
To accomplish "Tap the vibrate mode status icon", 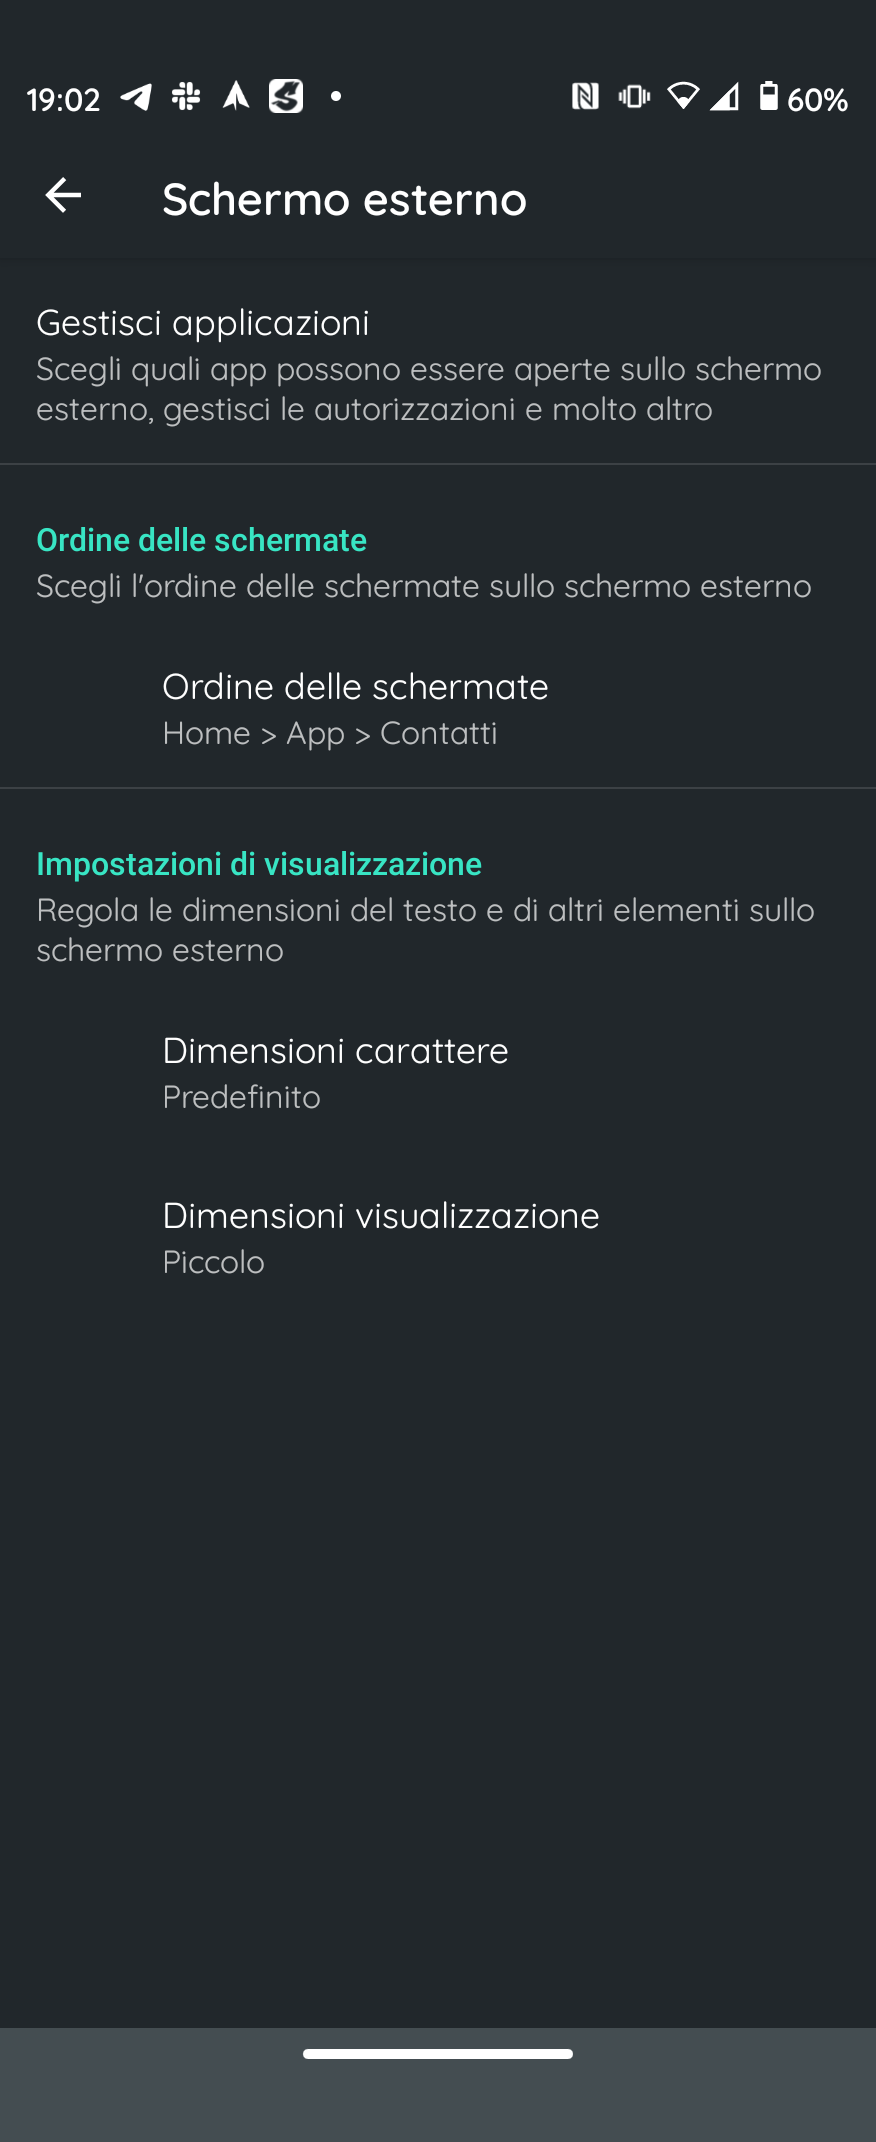I will (634, 97).
